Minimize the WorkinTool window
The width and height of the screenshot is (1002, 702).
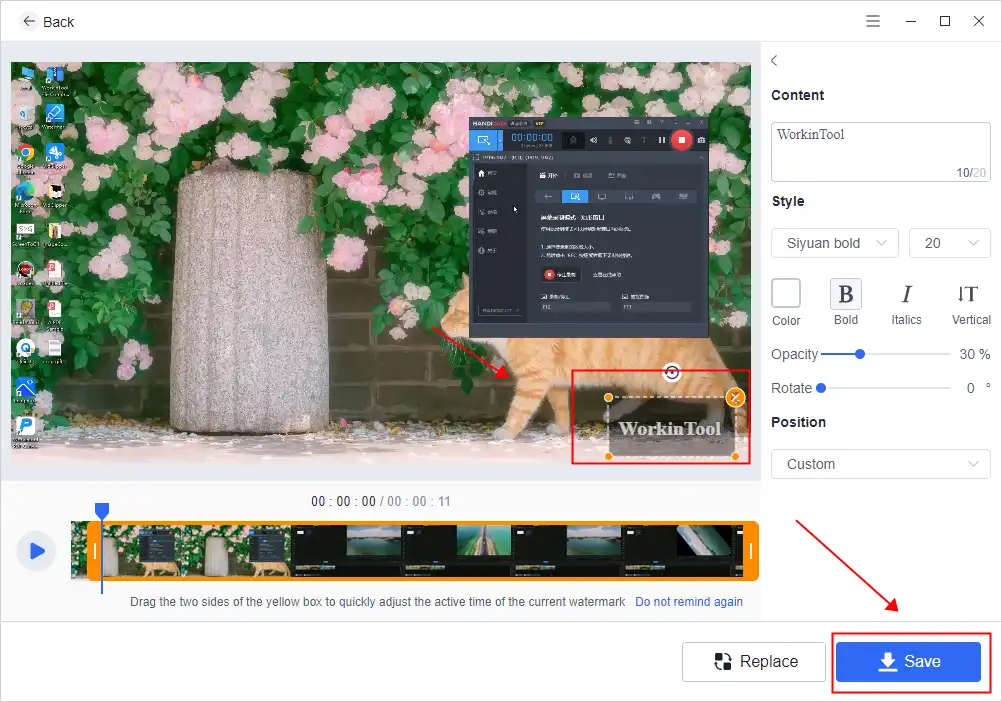[x=911, y=21]
